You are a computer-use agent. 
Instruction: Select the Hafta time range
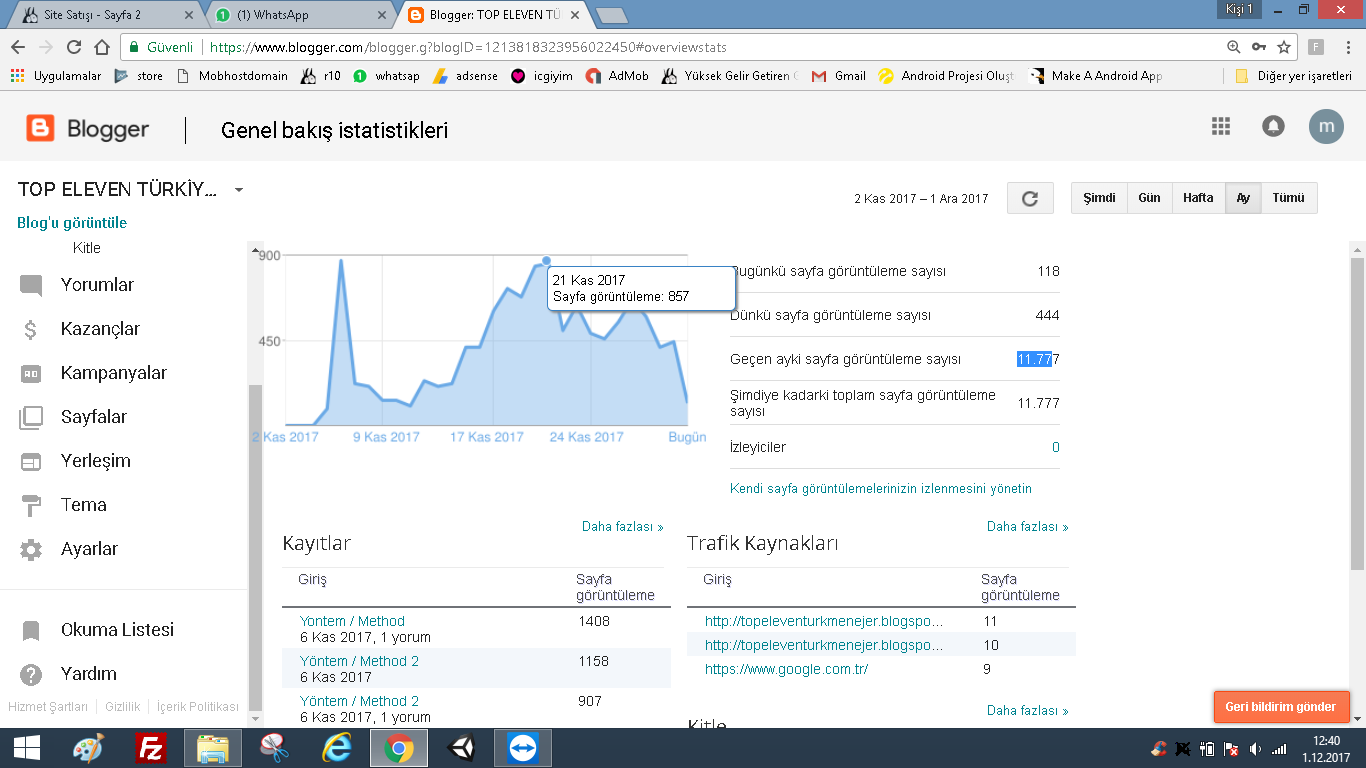pyautogui.click(x=1198, y=198)
